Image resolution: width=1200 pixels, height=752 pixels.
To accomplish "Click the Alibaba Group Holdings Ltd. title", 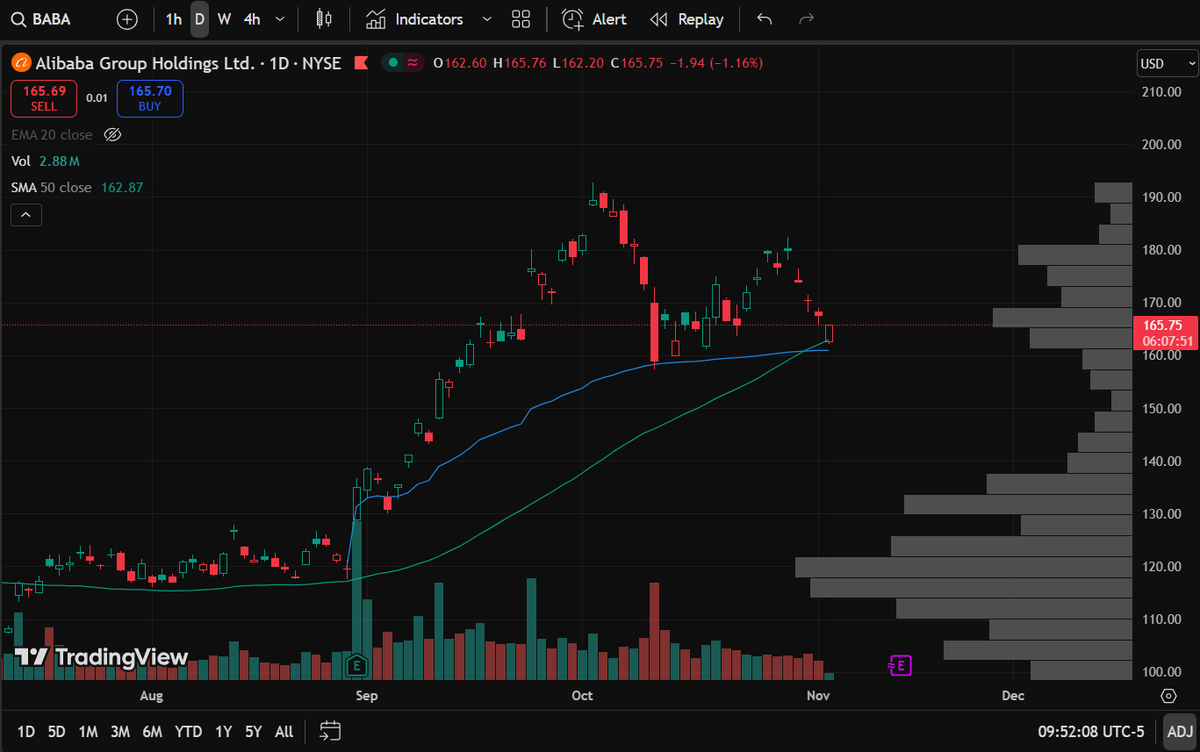I will point(144,63).
